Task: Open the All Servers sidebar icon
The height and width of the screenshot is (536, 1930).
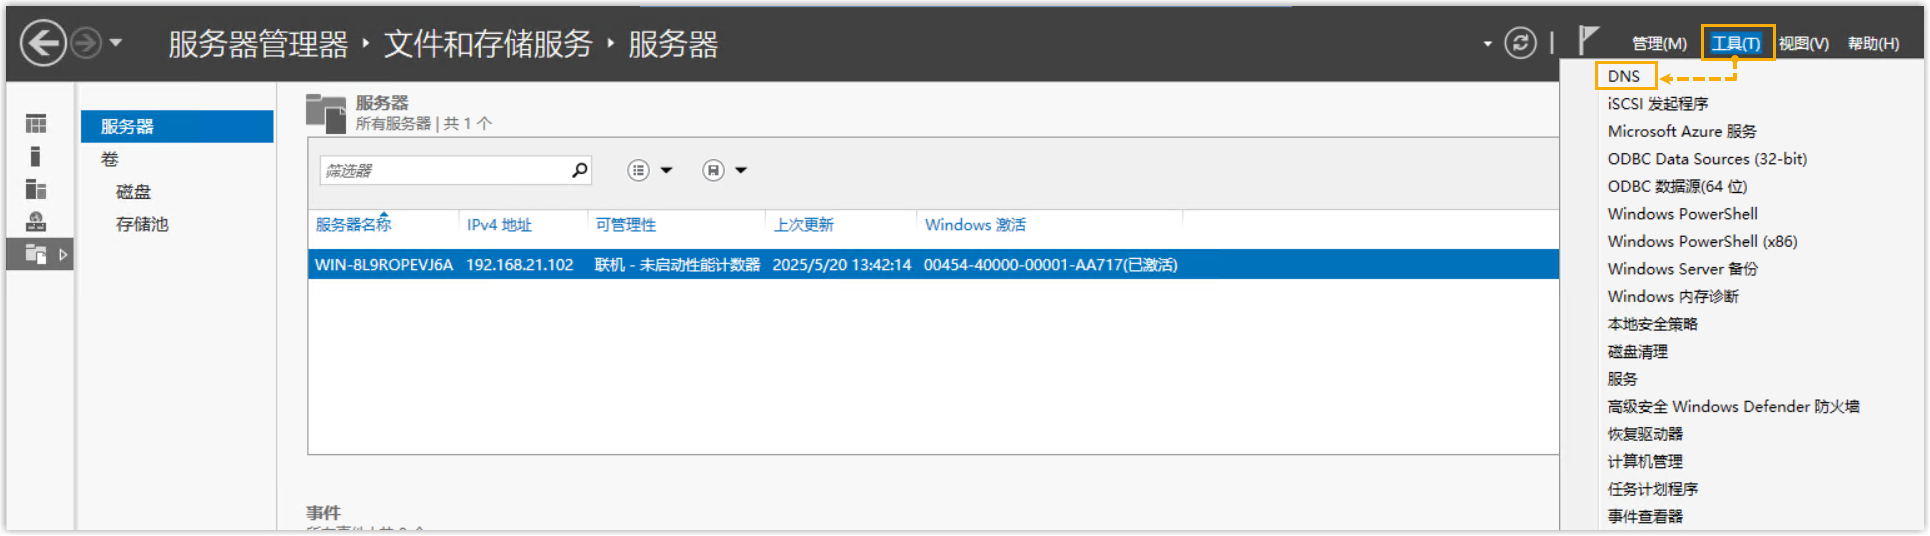Action: pyautogui.click(x=36, y=190)
